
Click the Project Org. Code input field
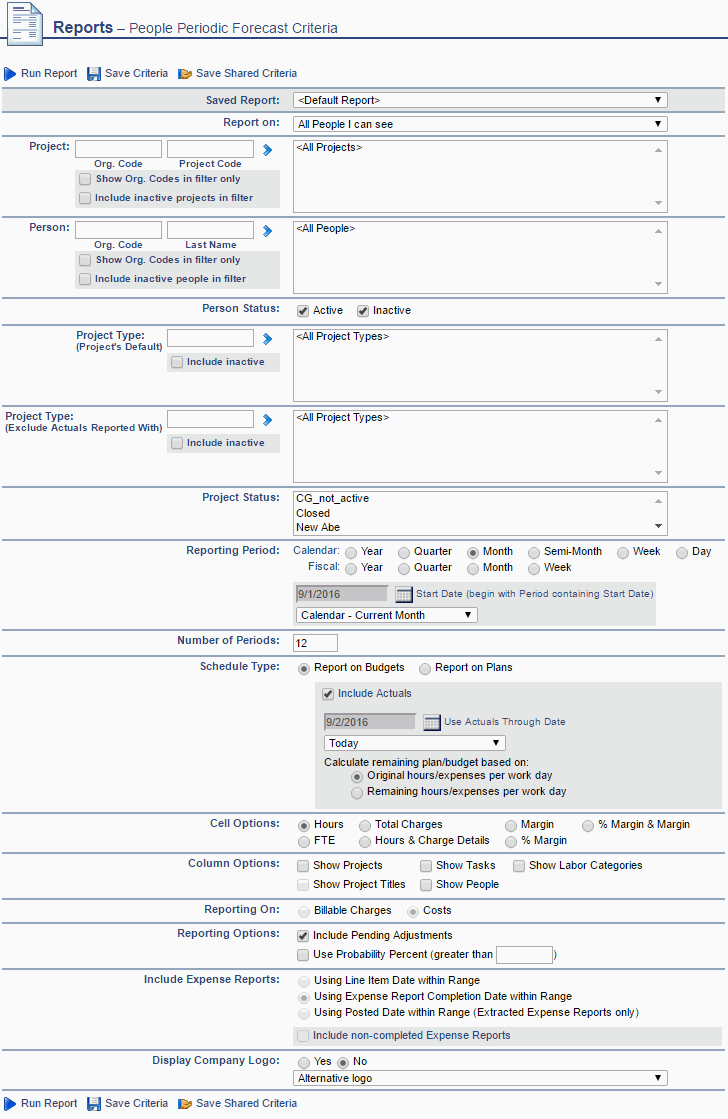point(118,148)
